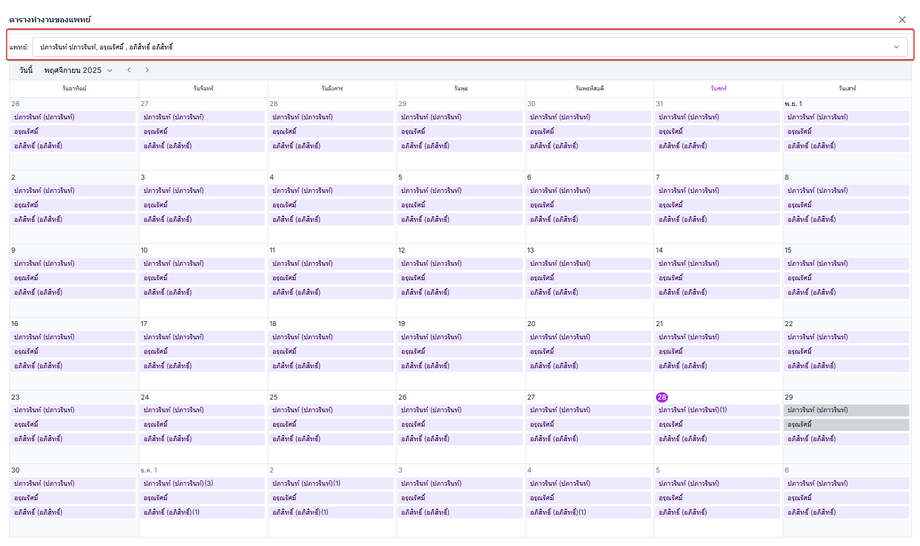This screenshot has height=546, width=920.
Task: Jump to today with วันนี้ button
Action: (x=26, y=70)
